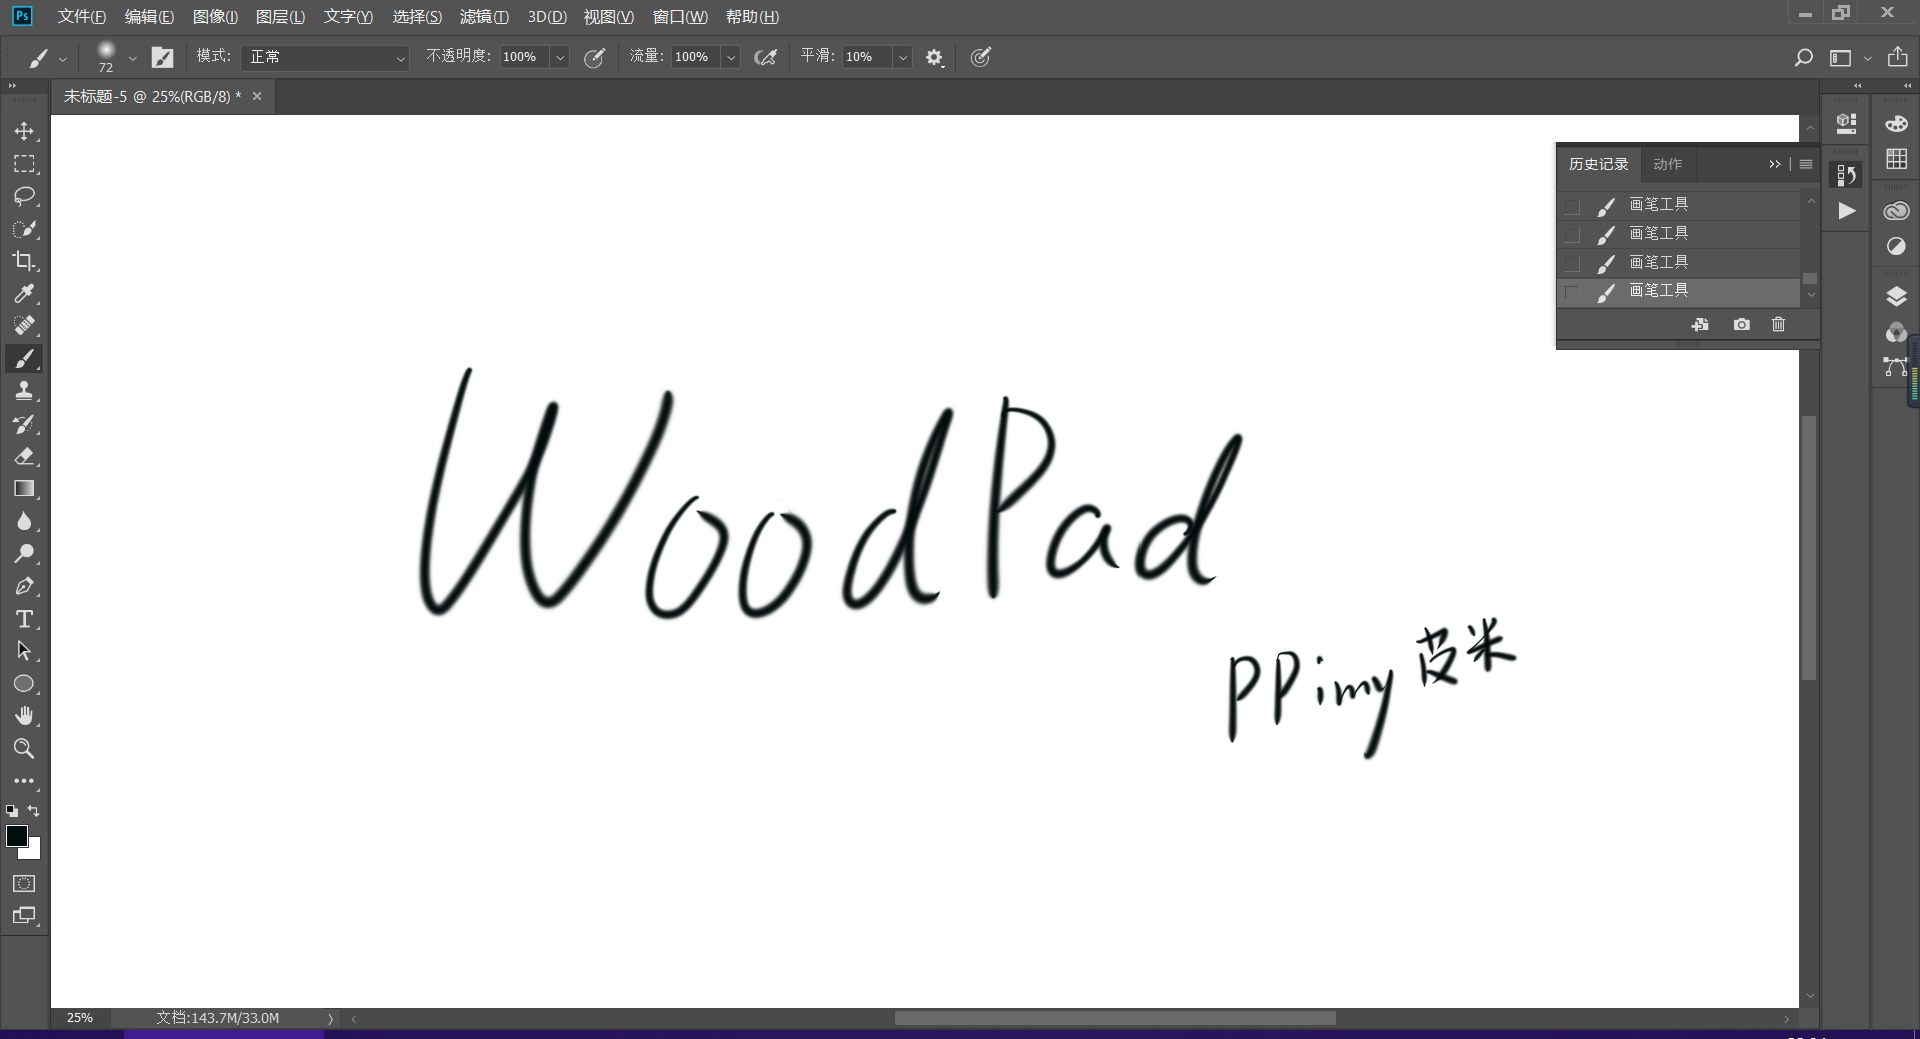Select the Blur (droplet) tool

tap(24, 521)
